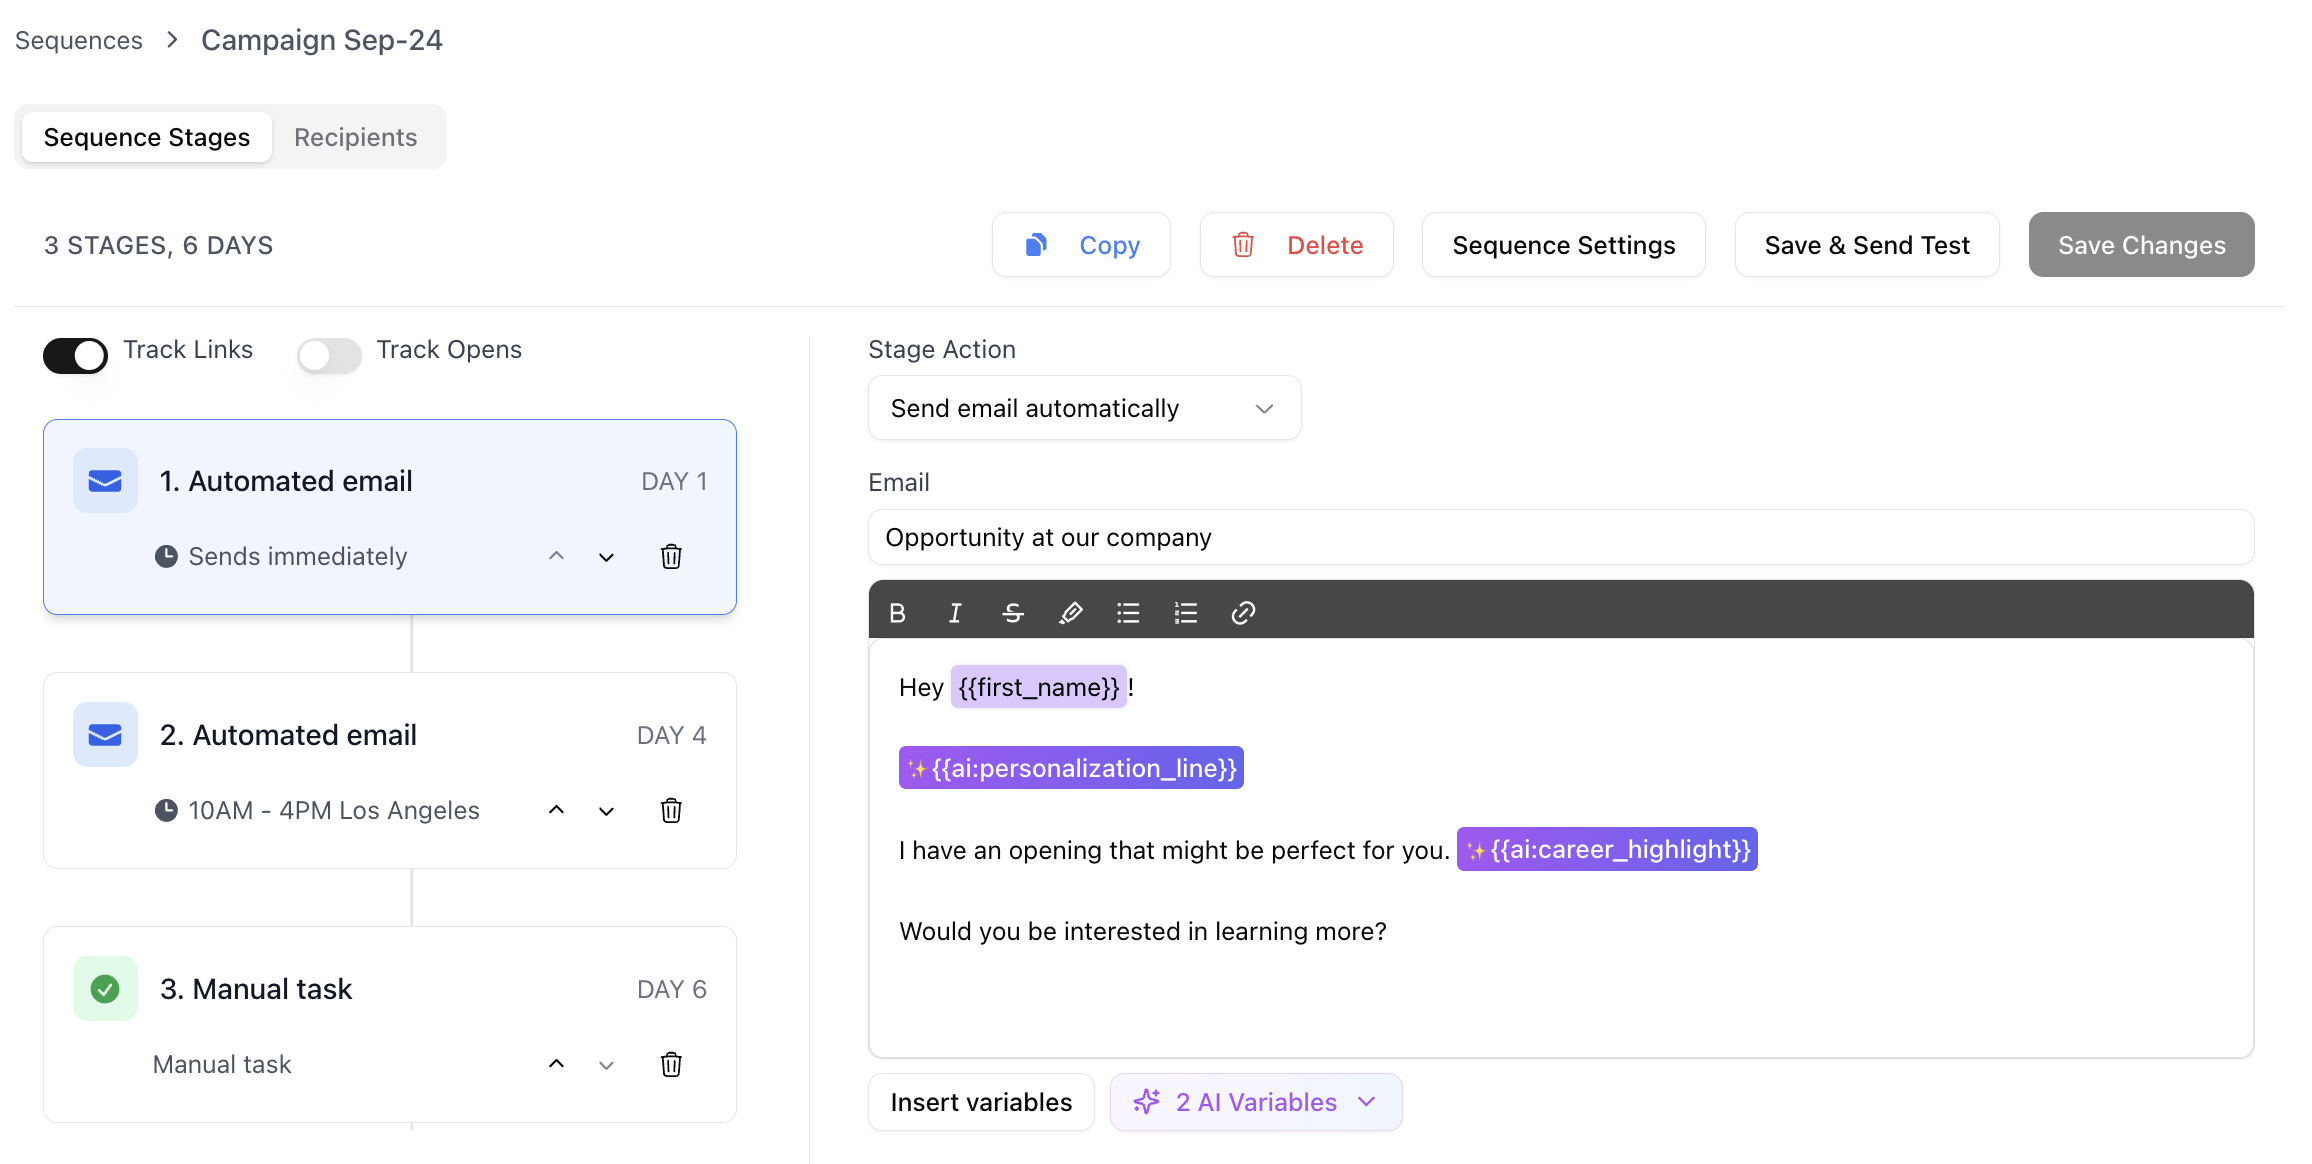Select the highlighter tool in editor toolbar
2312x1164 pixels.
coord(1070,613)
